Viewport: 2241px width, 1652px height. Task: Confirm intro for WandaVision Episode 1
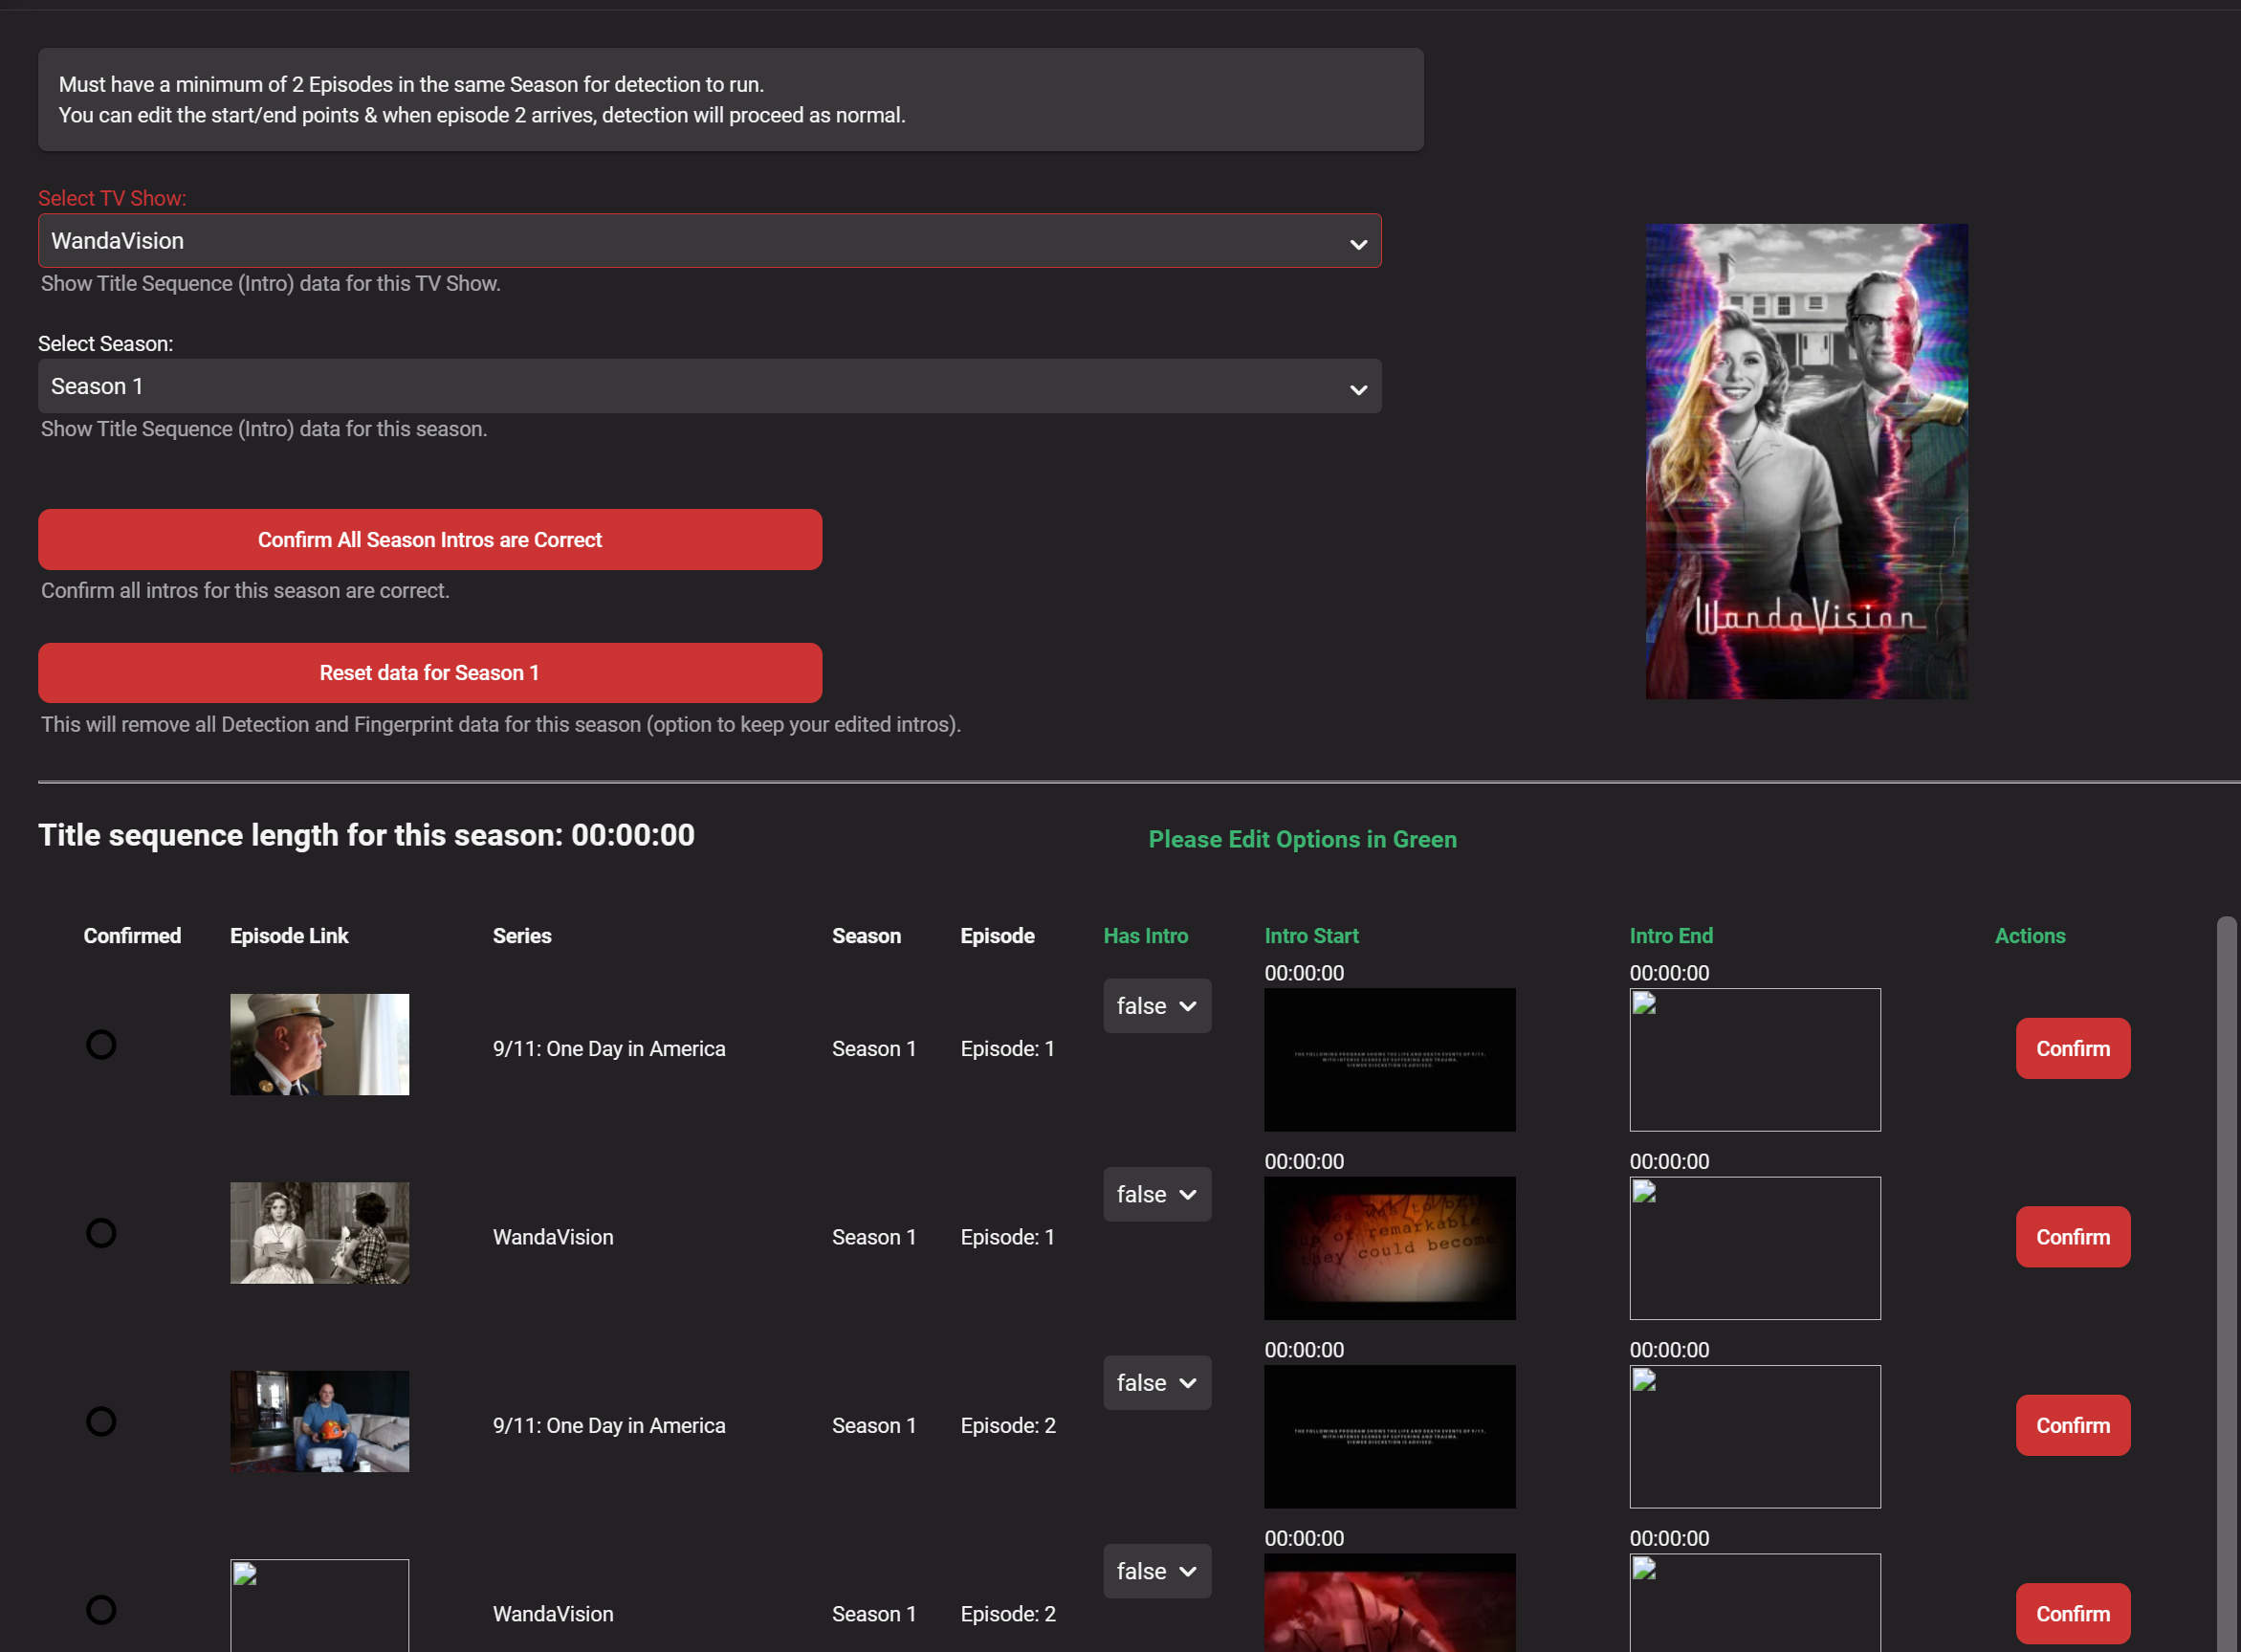pos(2073,1237)
